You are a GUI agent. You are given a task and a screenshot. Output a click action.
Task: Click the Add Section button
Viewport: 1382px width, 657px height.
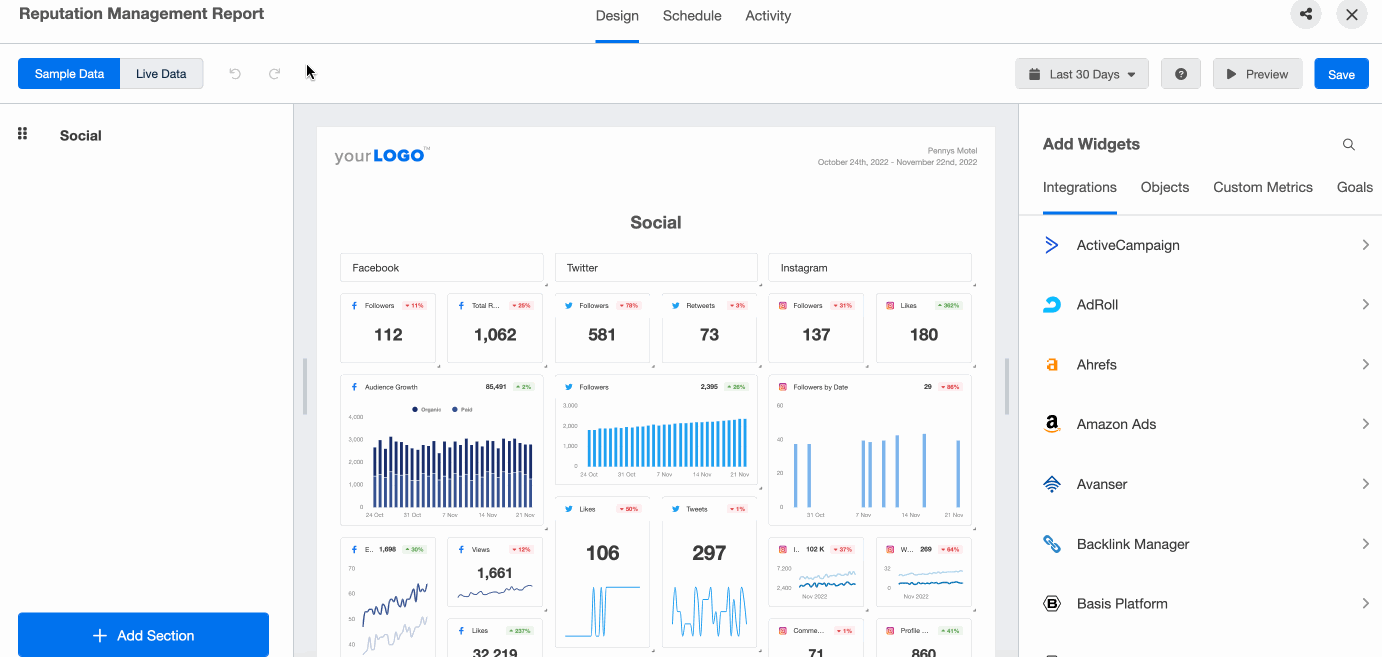(143, 634)
